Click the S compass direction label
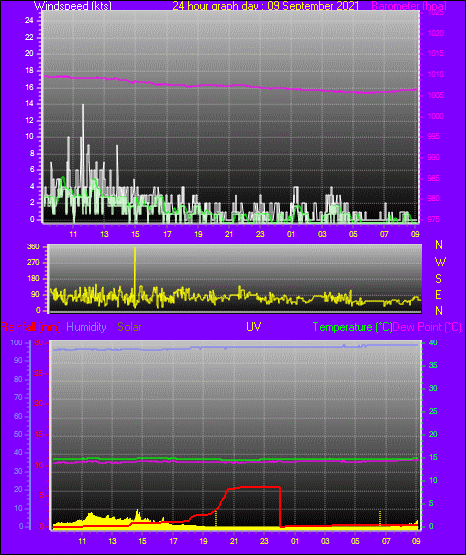 pos(439,279)
